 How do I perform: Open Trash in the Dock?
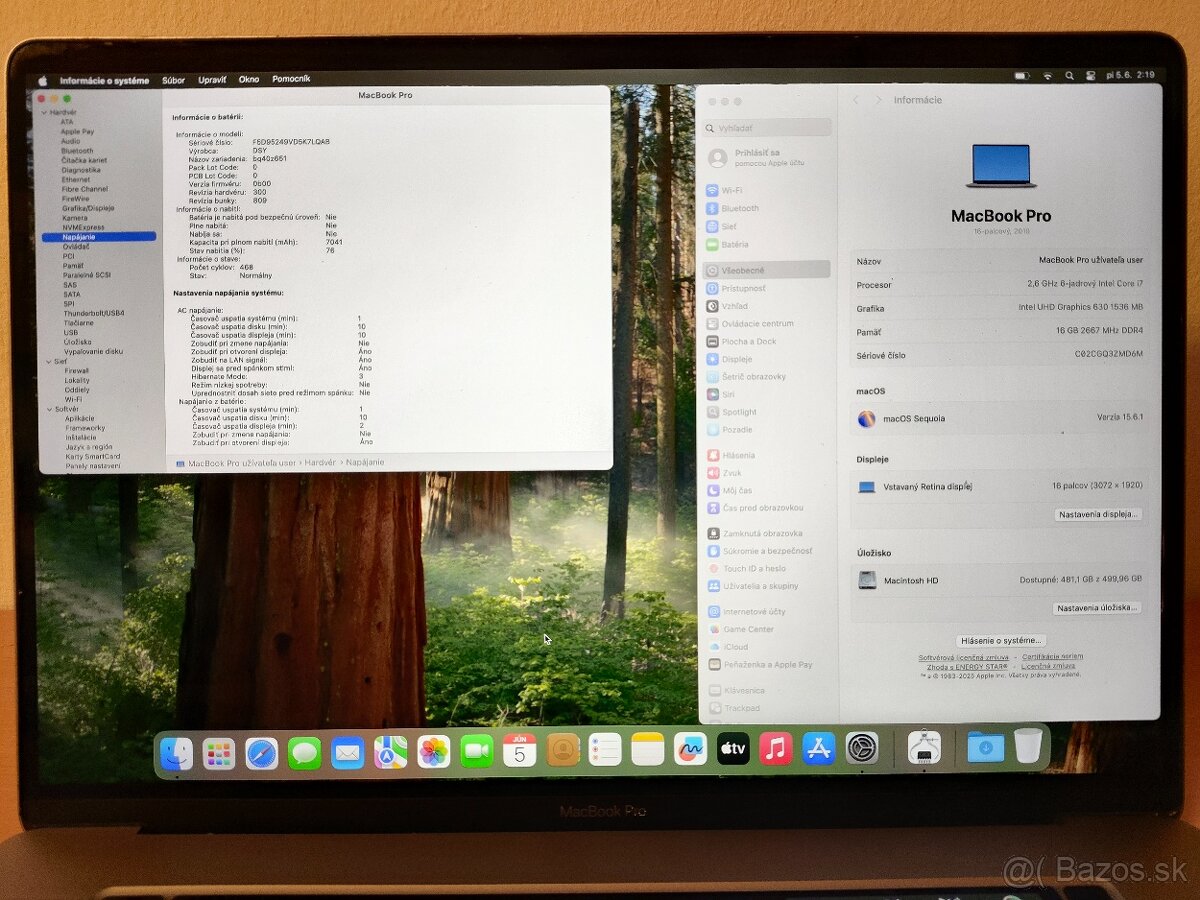point(1028,745)
